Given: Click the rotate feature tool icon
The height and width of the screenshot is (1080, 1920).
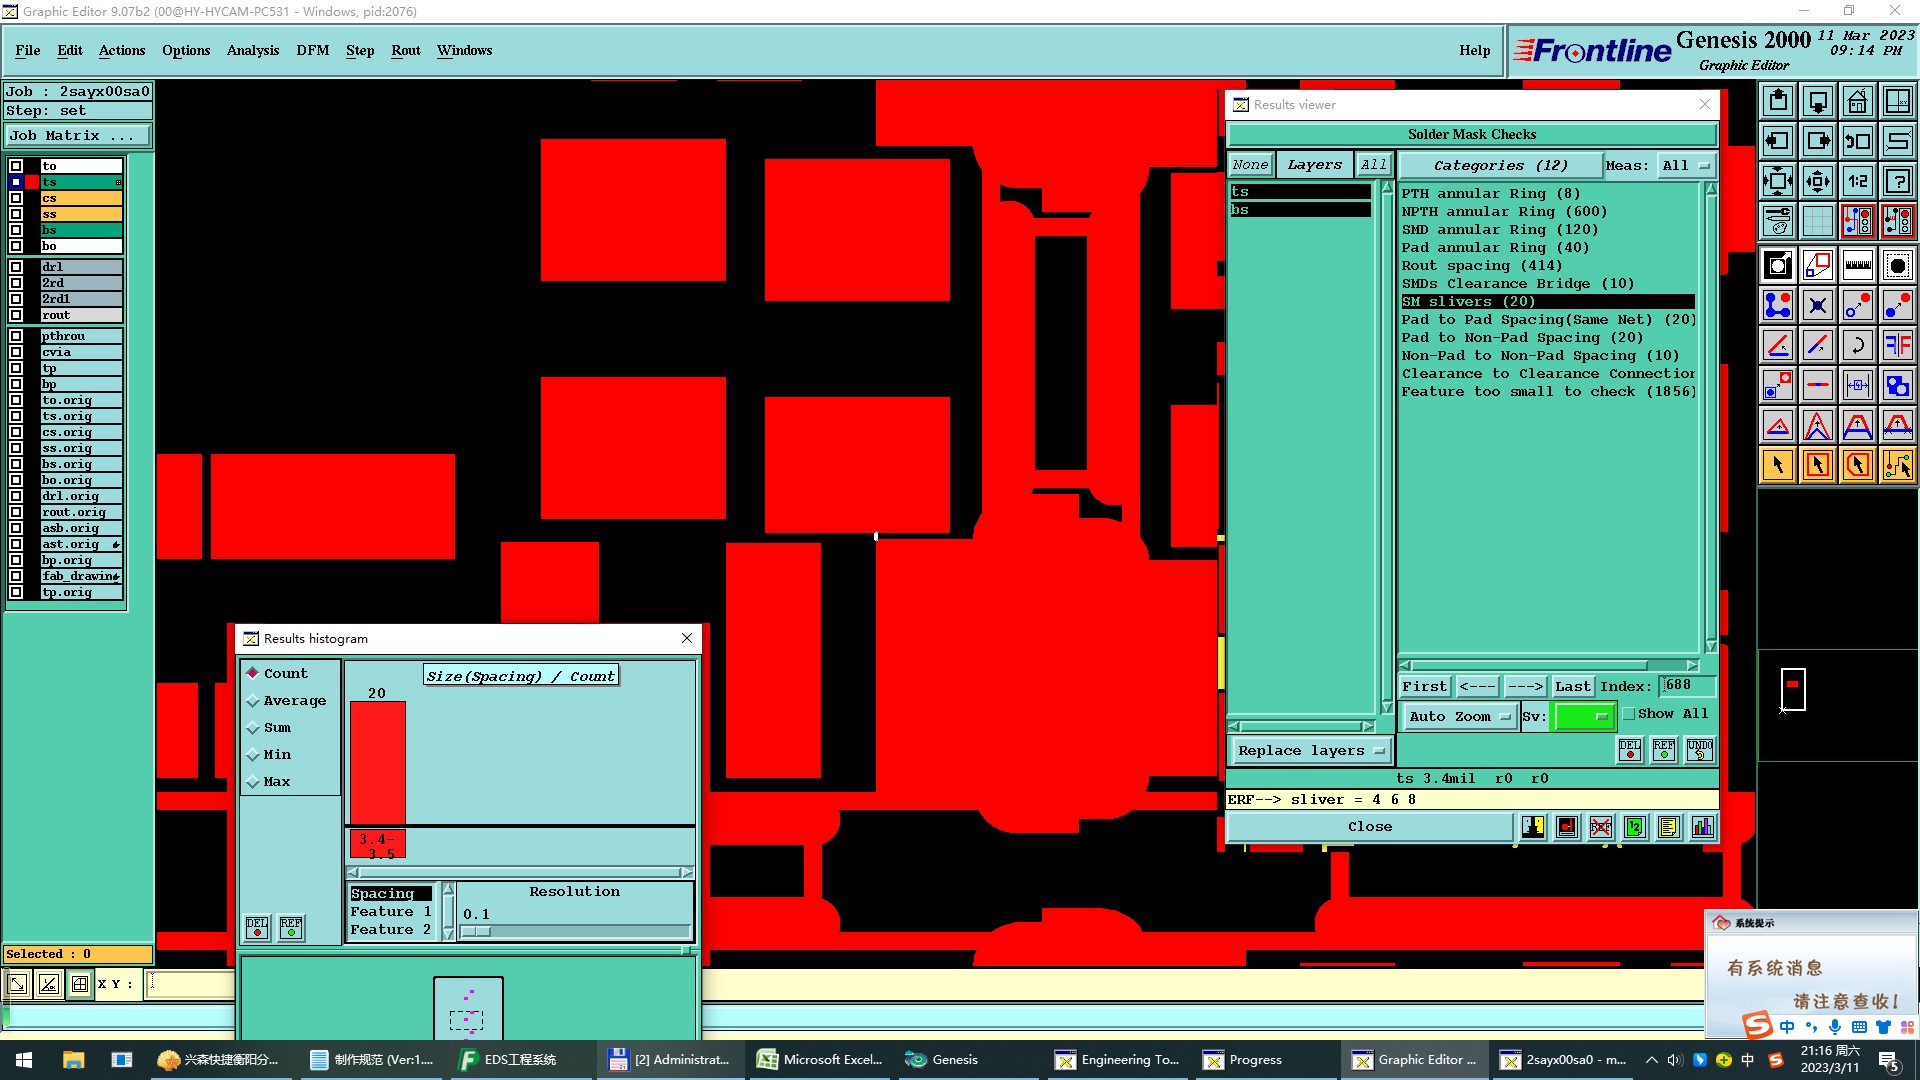Looking at the screenshot, I should [x=1857, y=345].
